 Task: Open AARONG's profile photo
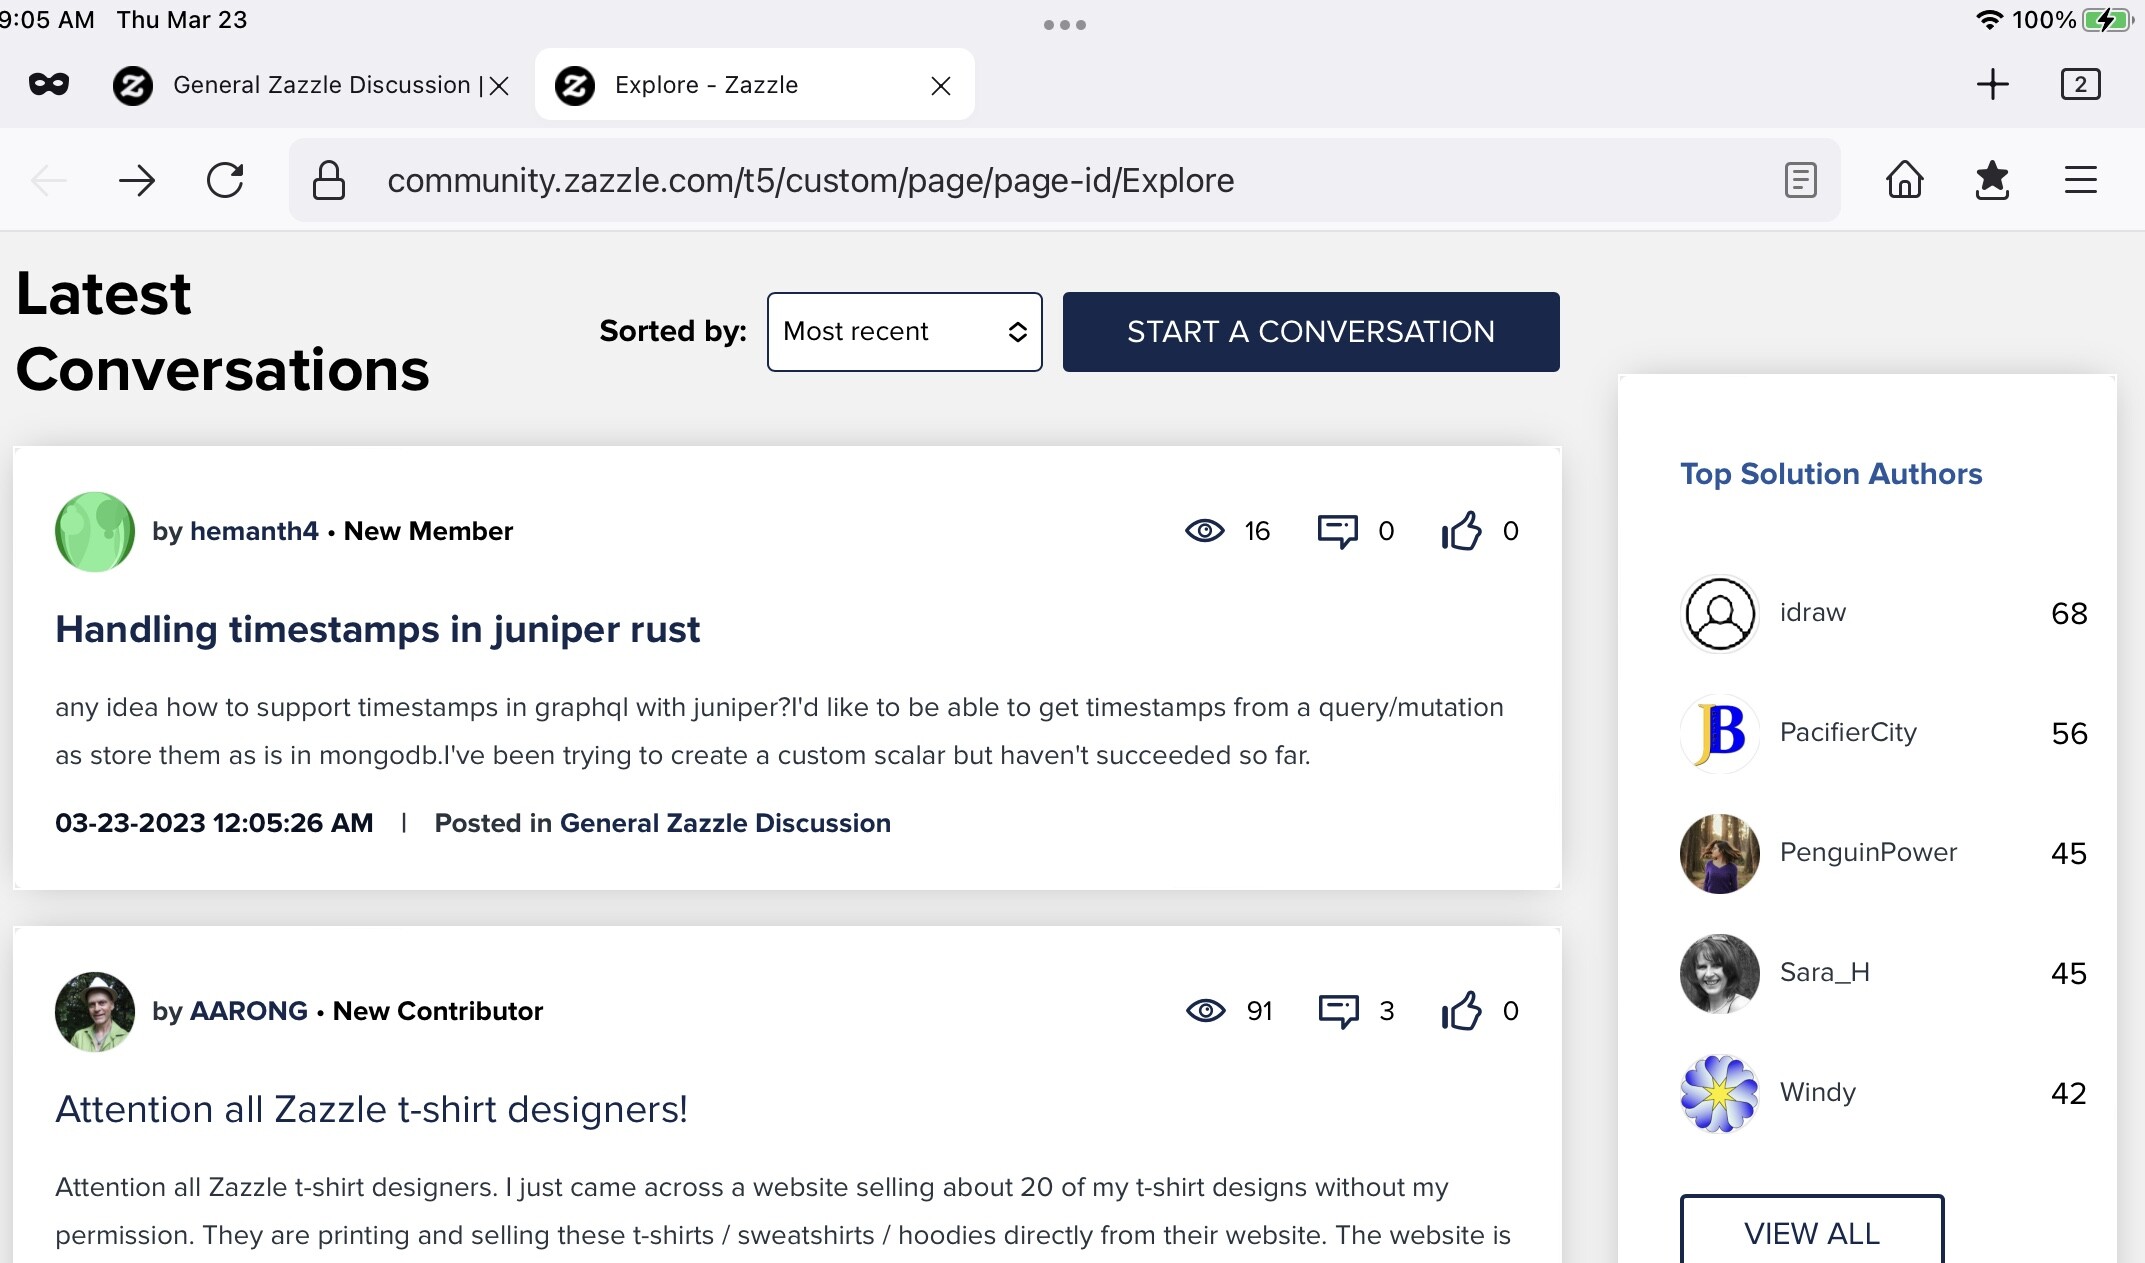point(95,1012)
